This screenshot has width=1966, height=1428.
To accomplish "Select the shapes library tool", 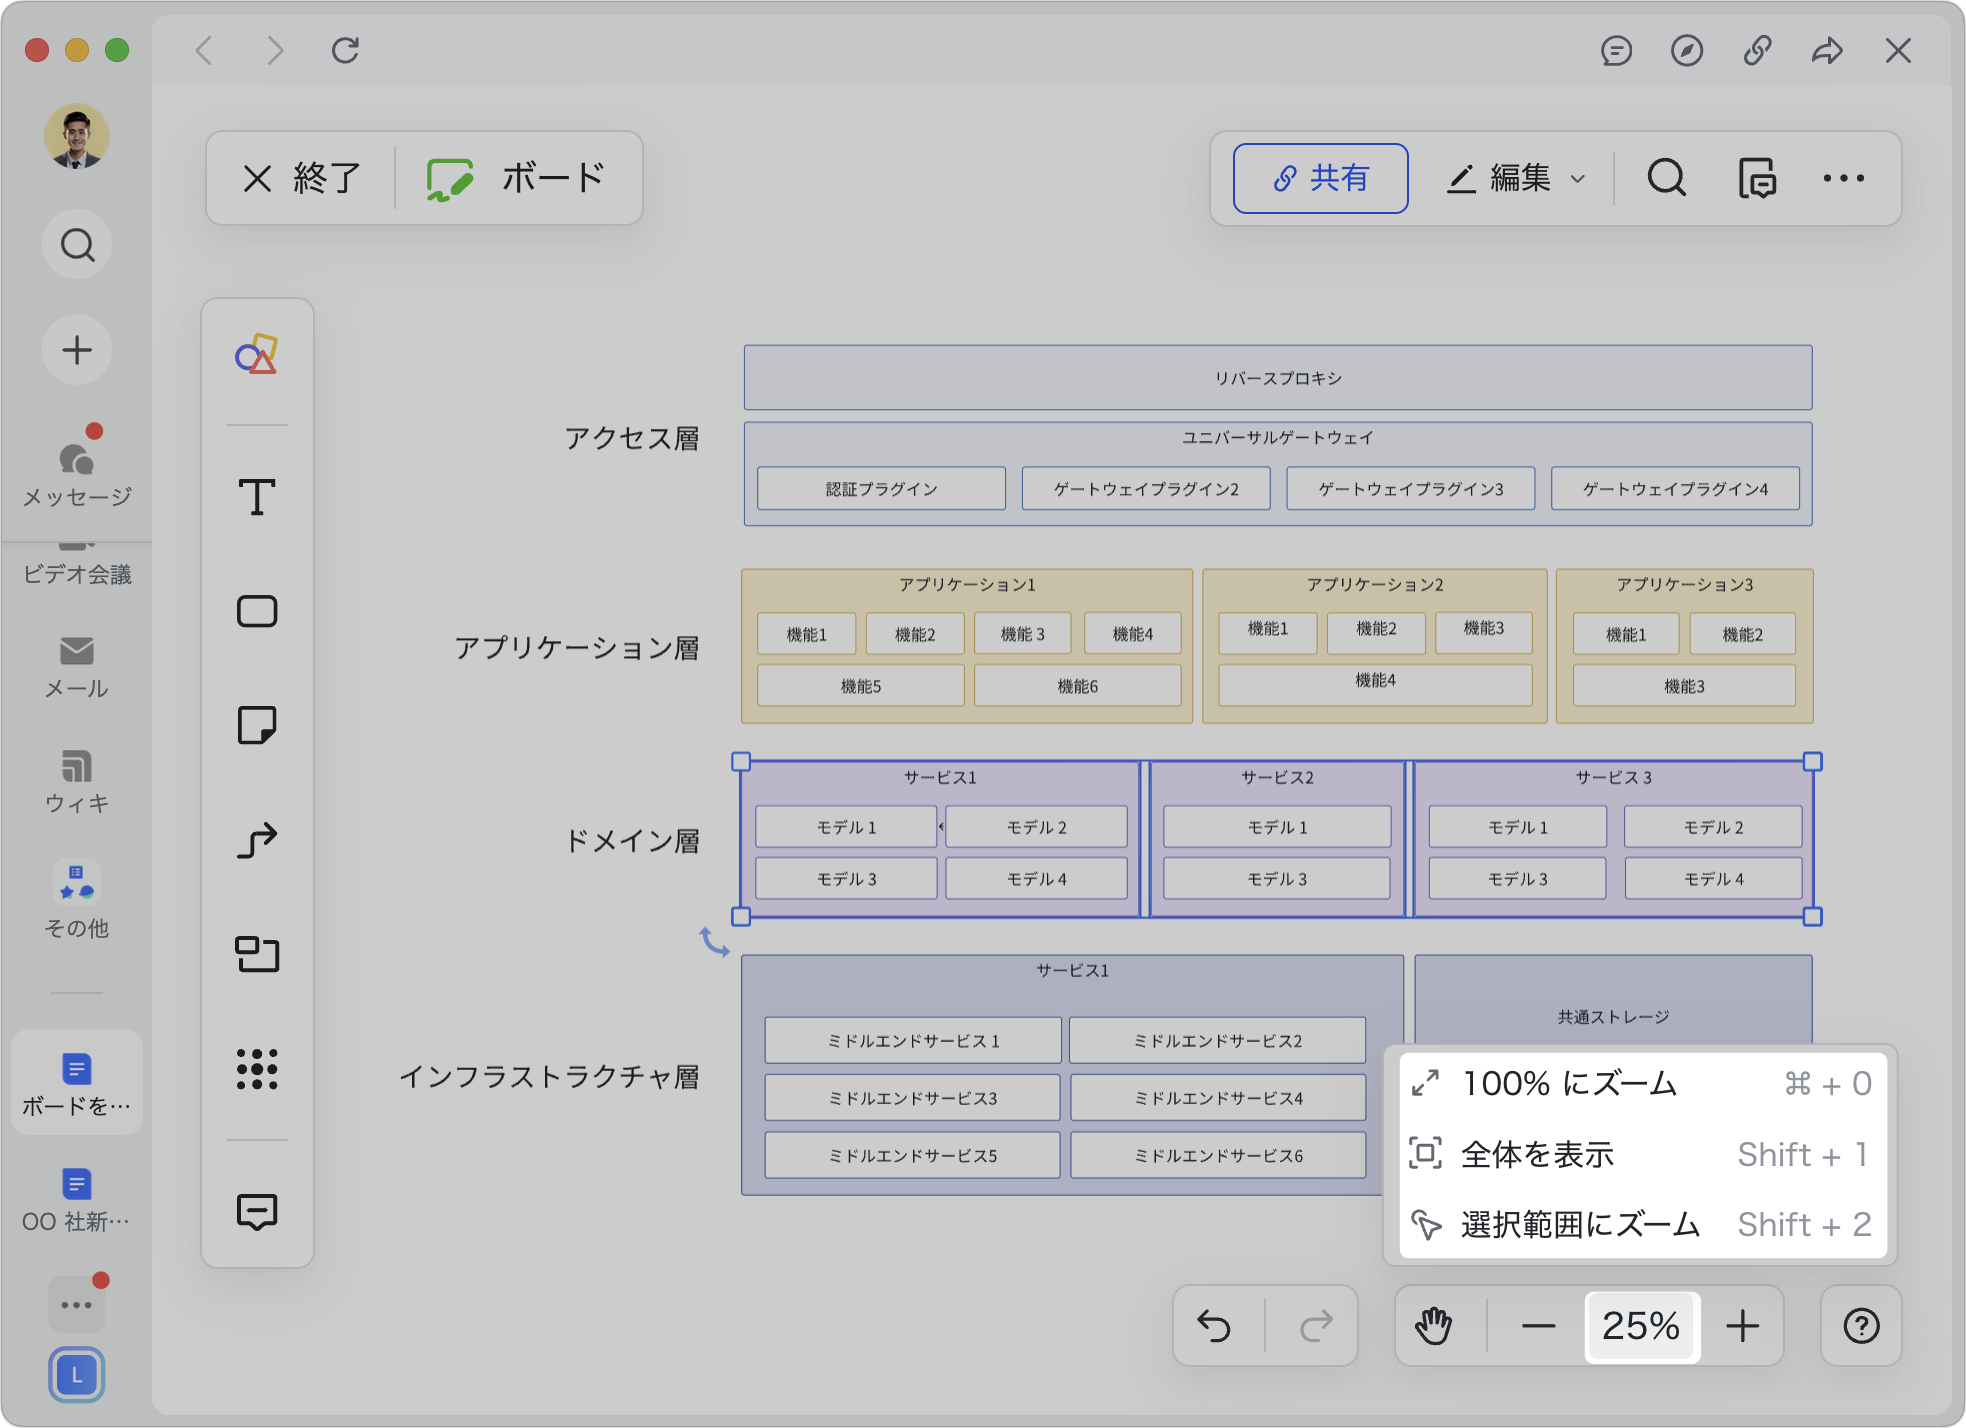I will (257, 354).
